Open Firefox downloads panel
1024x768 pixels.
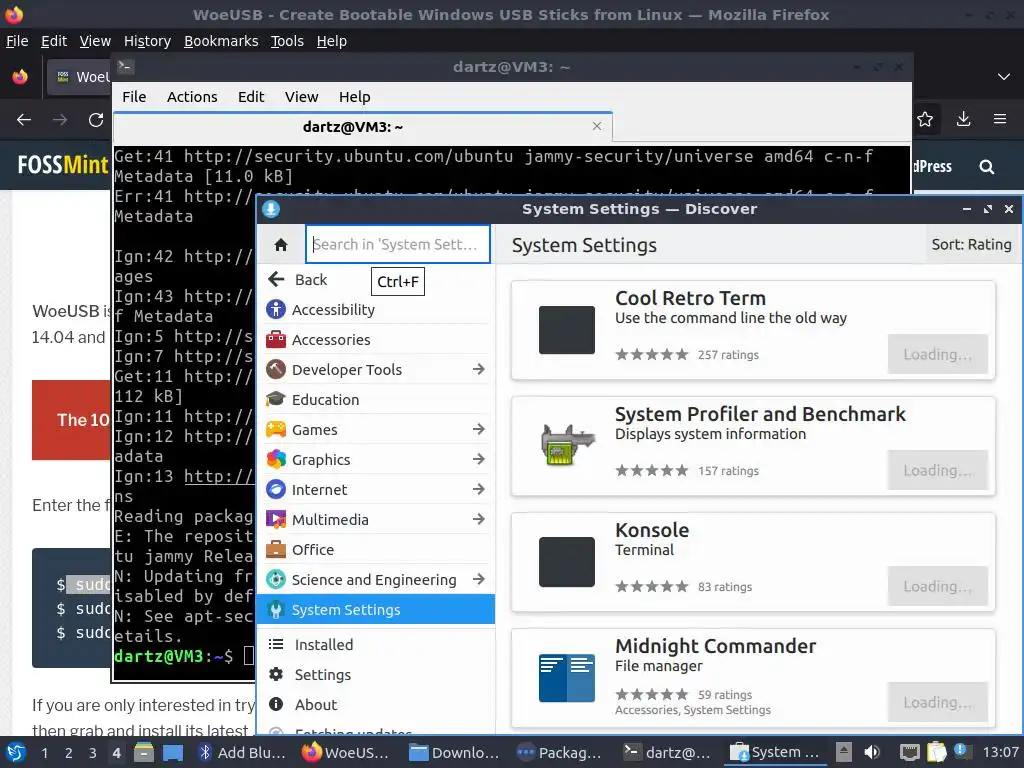[x=963, y=119]
